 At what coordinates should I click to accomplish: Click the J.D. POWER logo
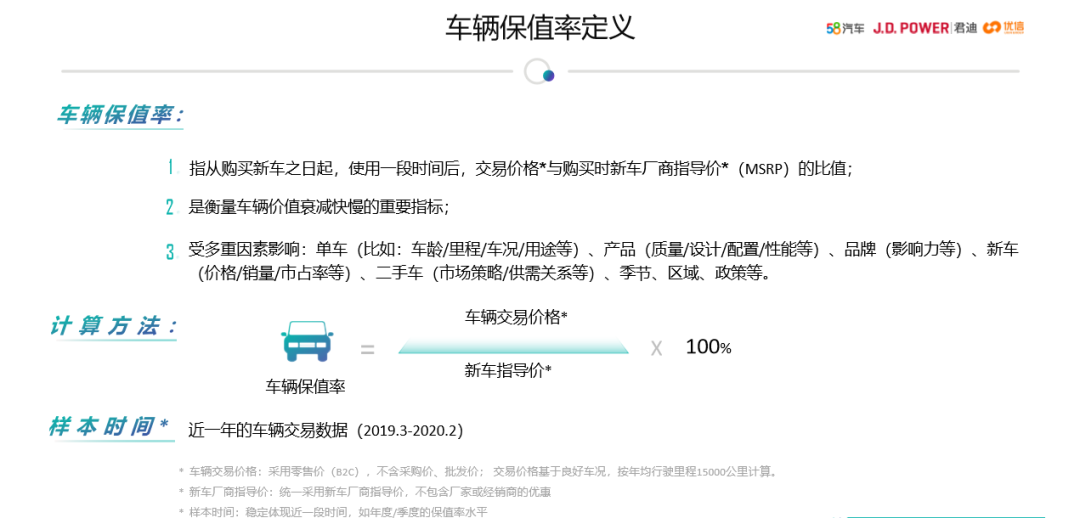910,27
